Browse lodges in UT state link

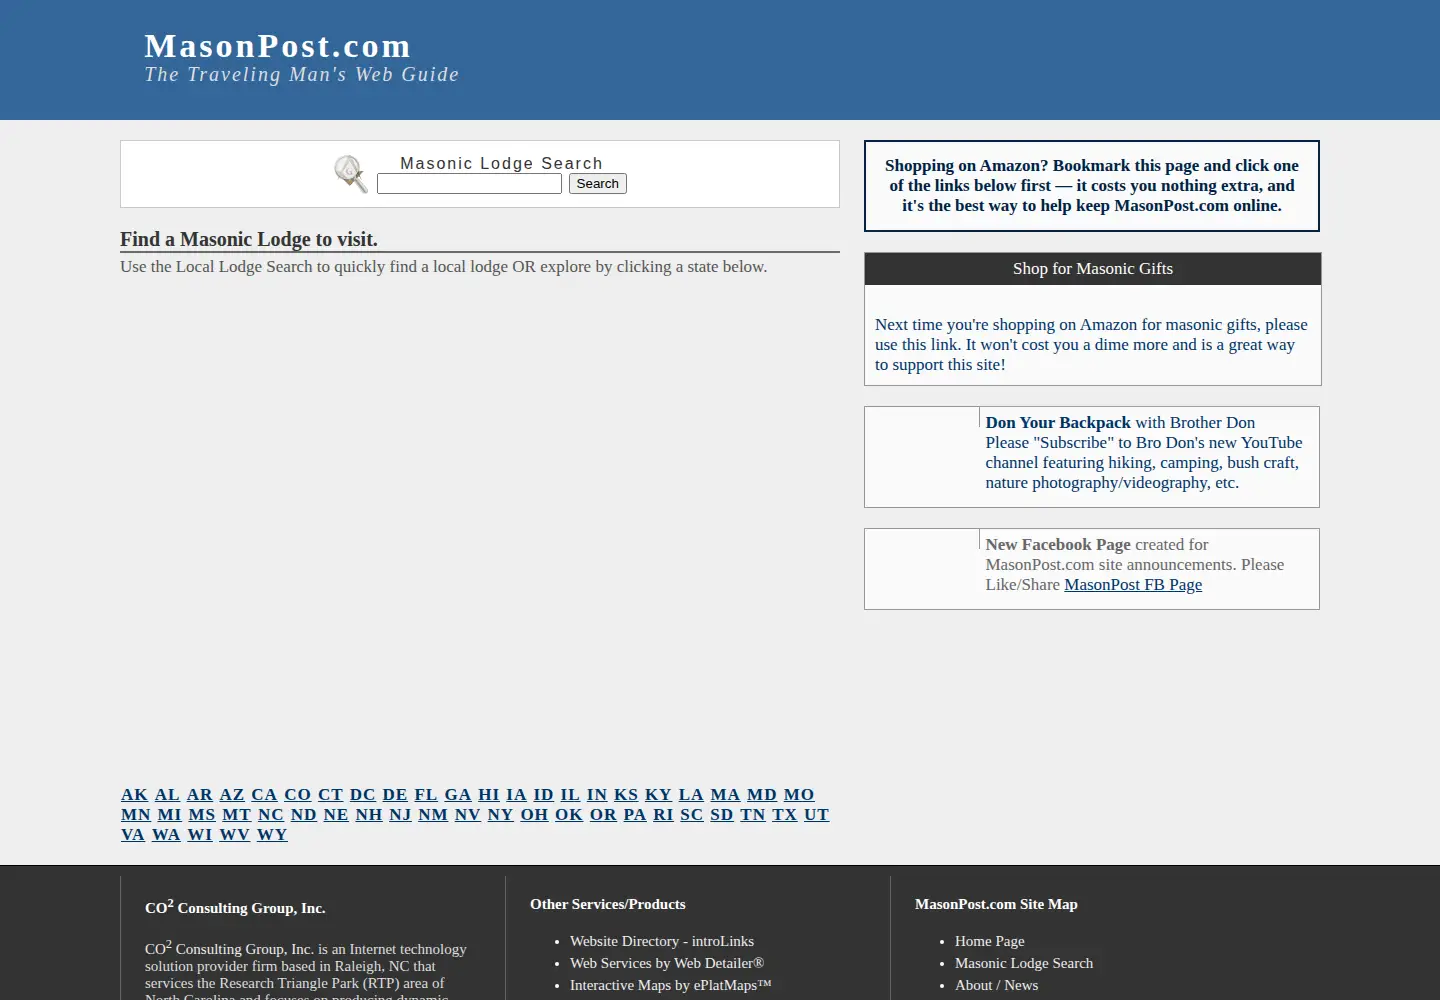tap(817, 815)
